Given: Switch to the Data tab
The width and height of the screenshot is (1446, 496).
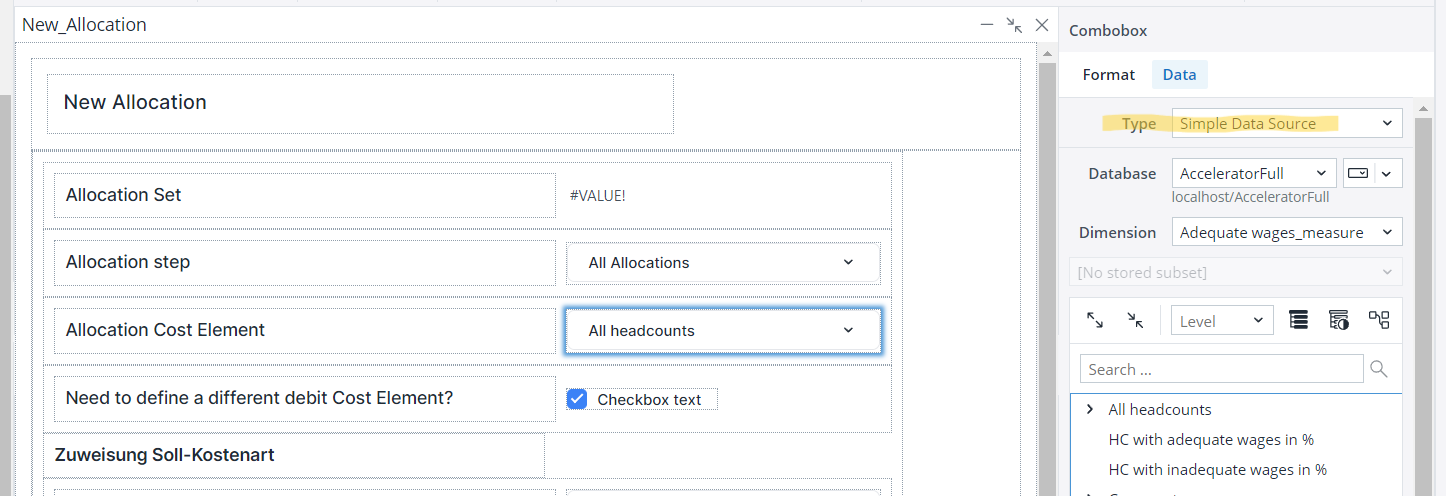Looking at the screenshot, I should coord(1179,74).
